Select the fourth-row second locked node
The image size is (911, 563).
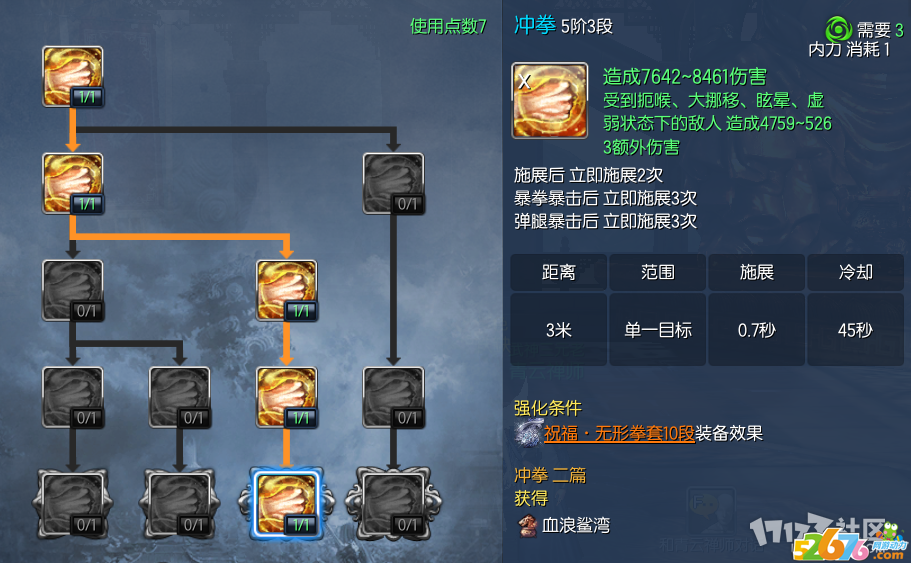coord(180,397)
